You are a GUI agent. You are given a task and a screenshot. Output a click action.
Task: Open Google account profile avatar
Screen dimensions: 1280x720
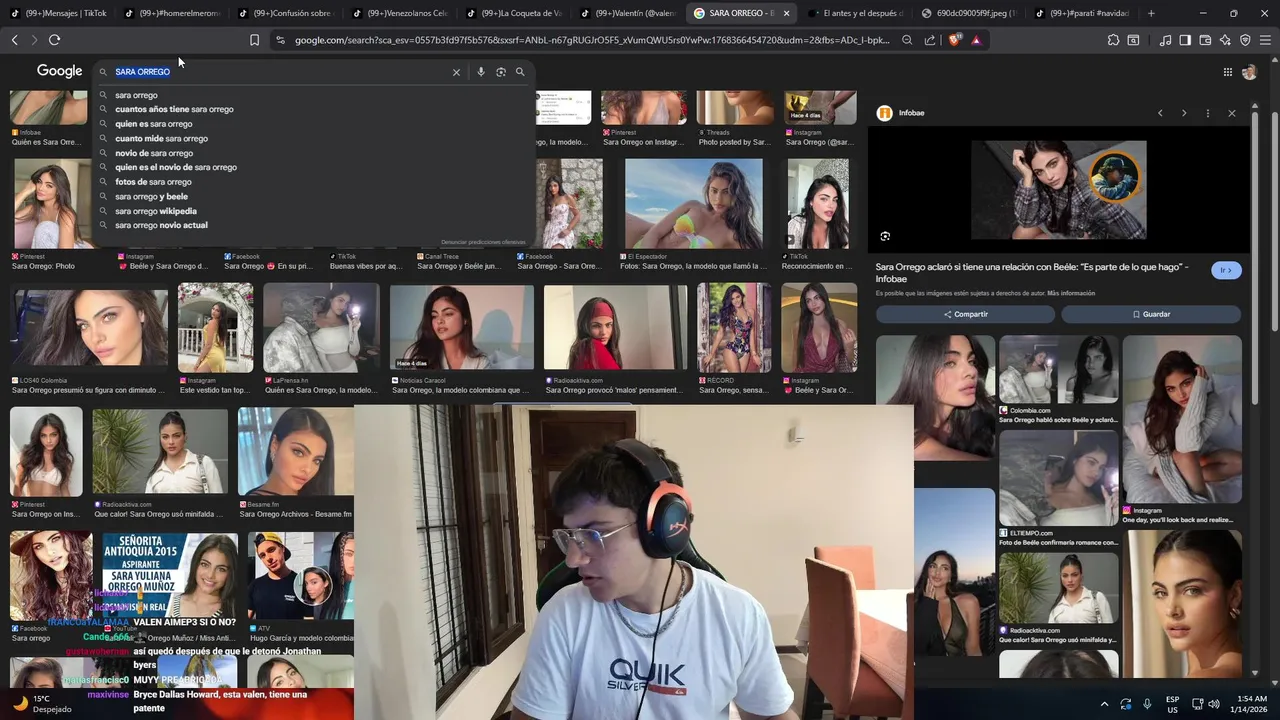1249,72
